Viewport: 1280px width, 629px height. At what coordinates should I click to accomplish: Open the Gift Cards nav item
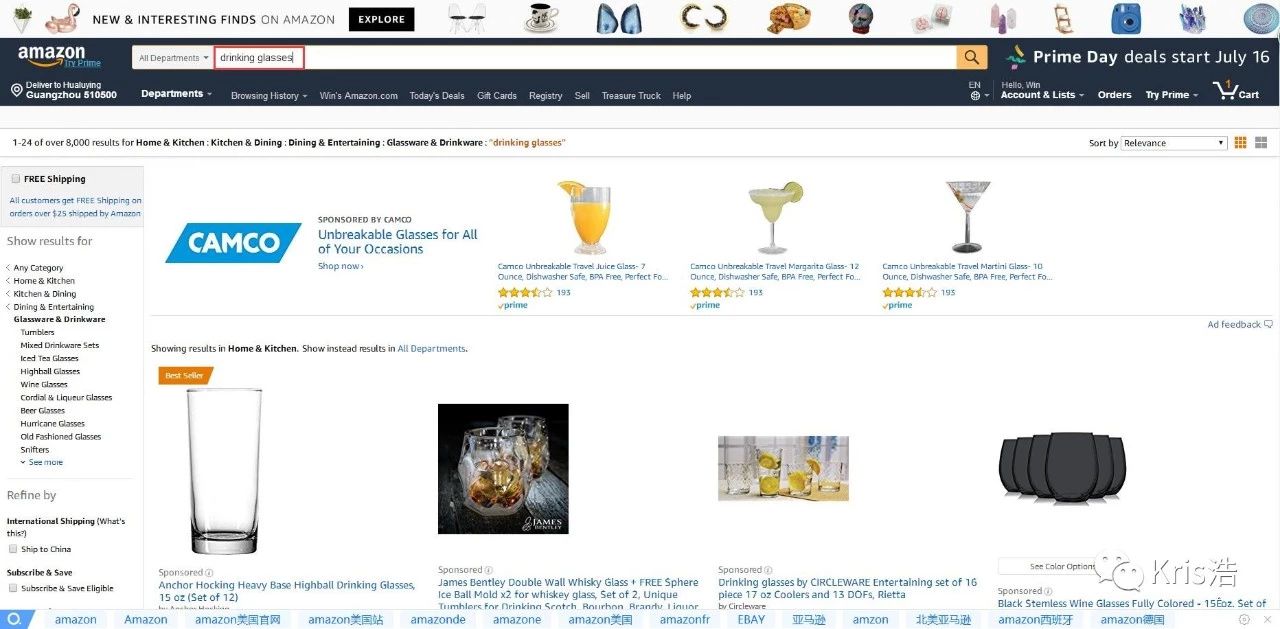pyautogui.click(x=497, y=96)
